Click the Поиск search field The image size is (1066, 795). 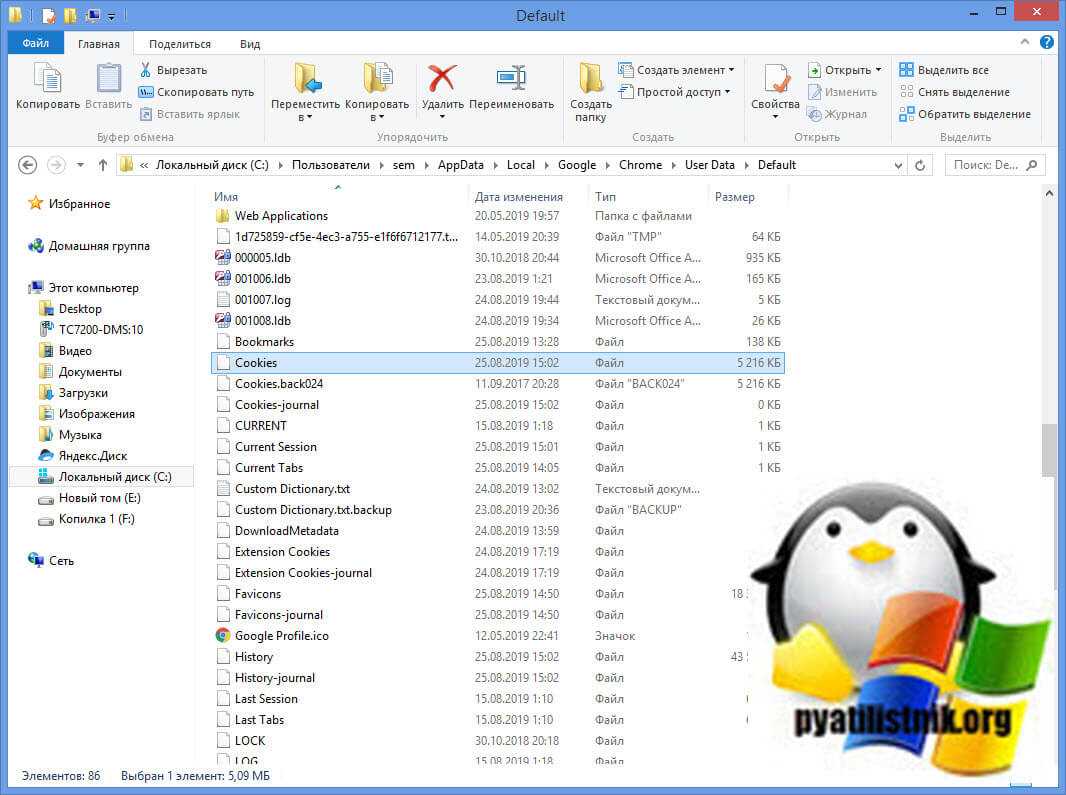click(990, 165)
